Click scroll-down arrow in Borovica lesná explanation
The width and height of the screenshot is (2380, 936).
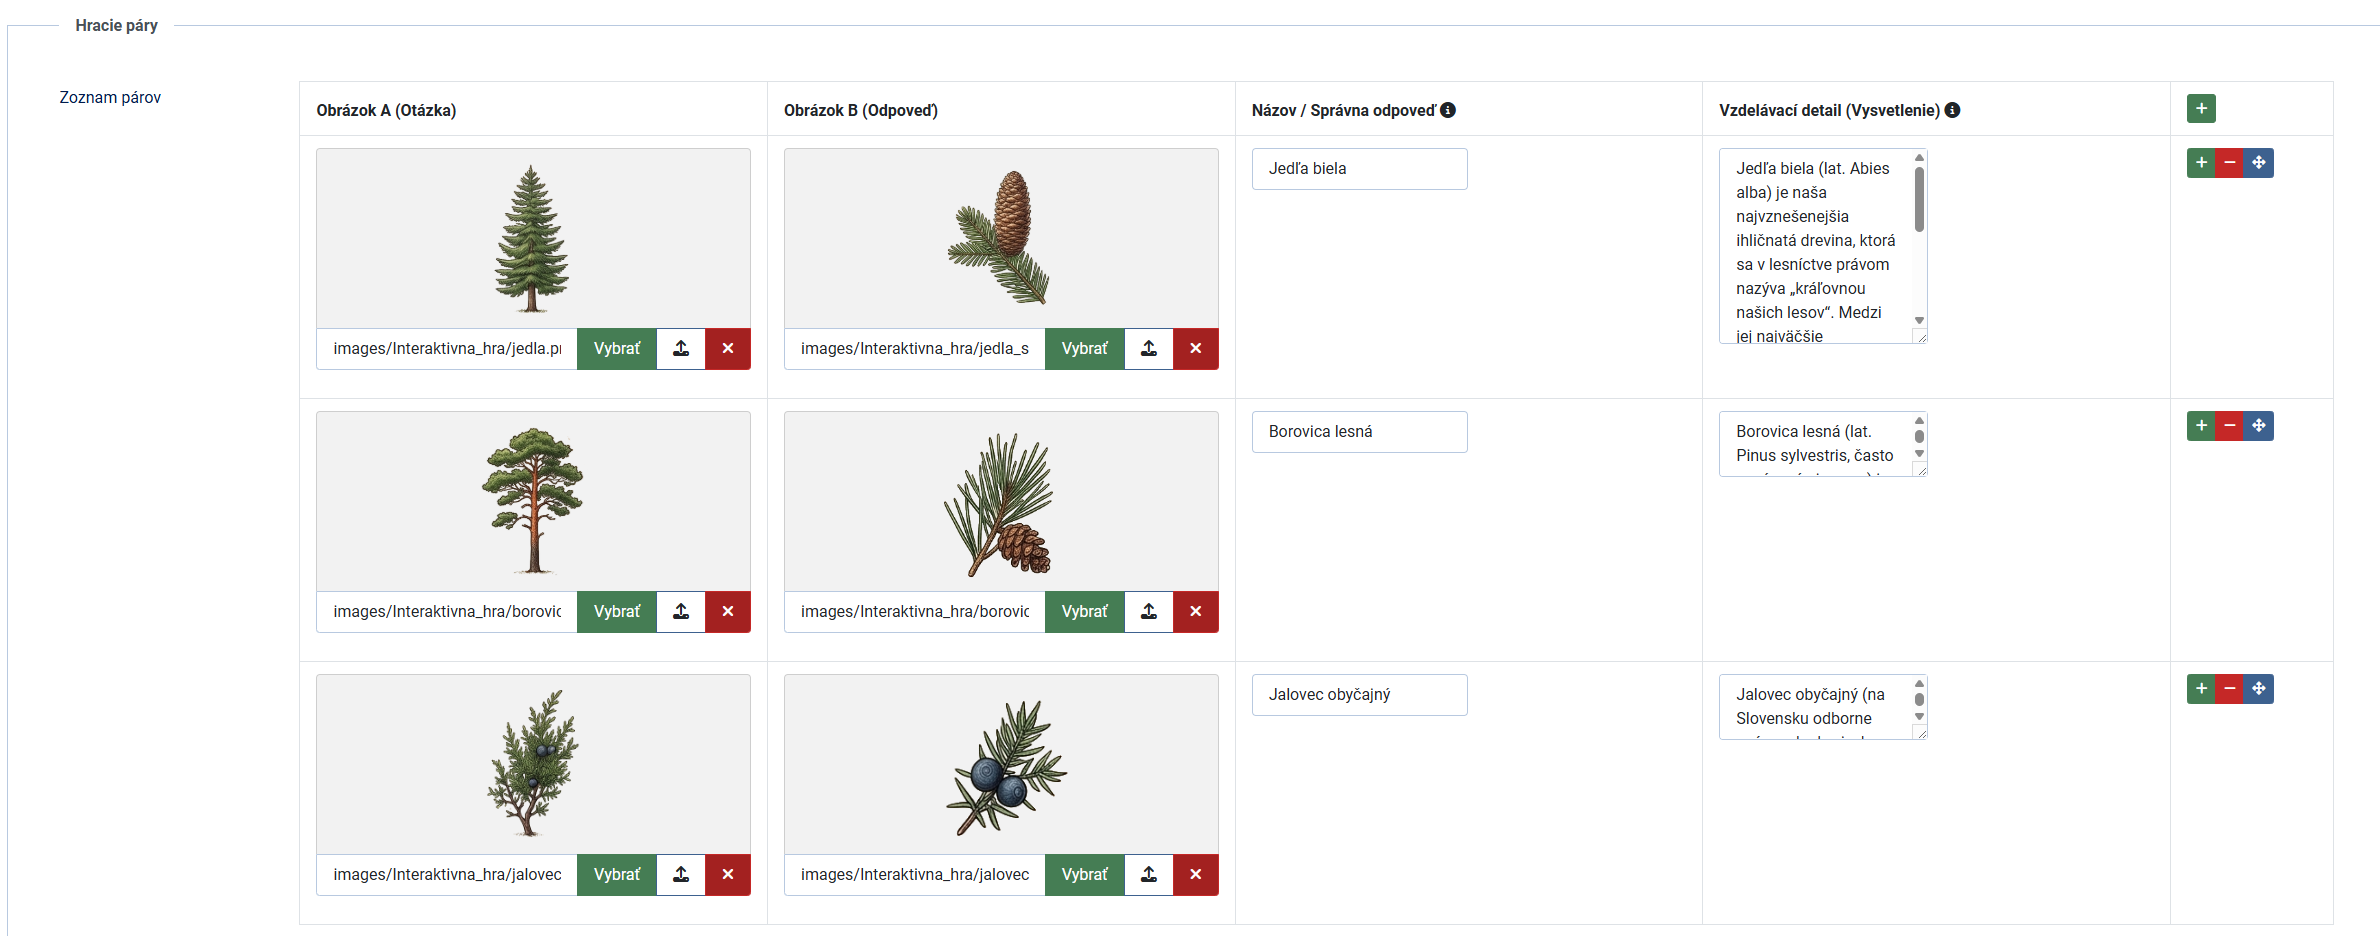1919,454
